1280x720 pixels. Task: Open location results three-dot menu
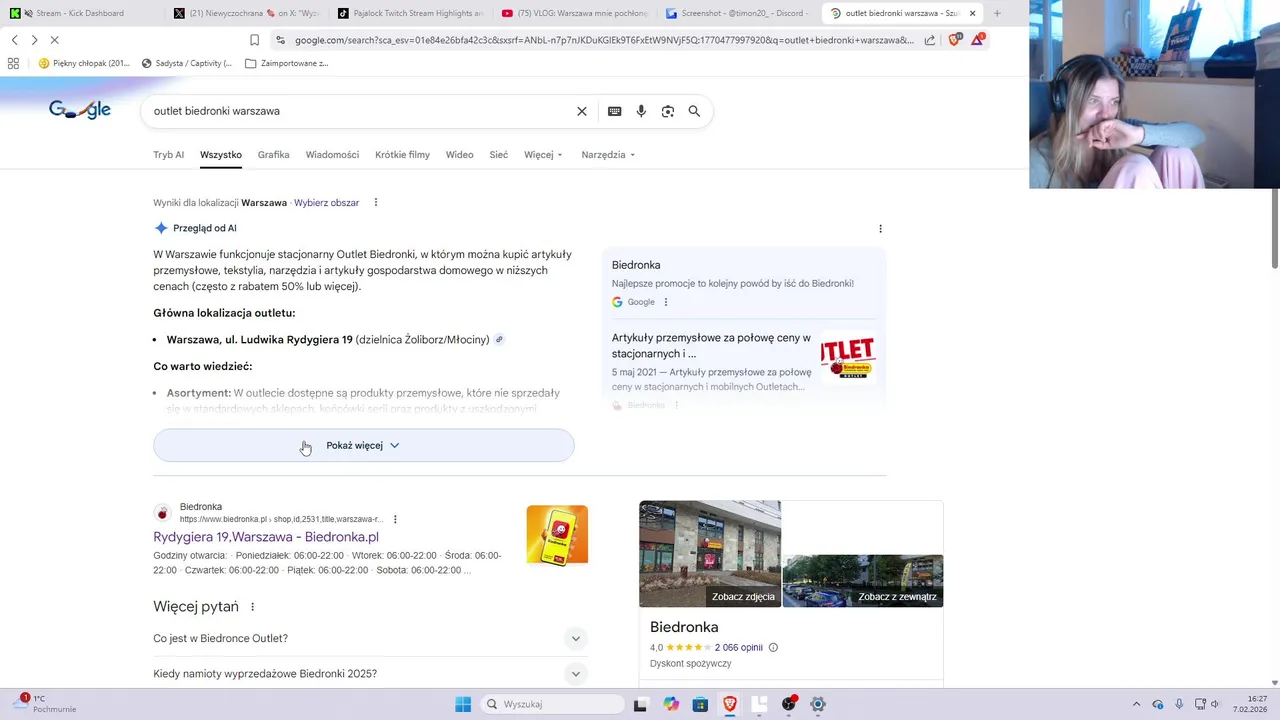click(x=376, y=202)
